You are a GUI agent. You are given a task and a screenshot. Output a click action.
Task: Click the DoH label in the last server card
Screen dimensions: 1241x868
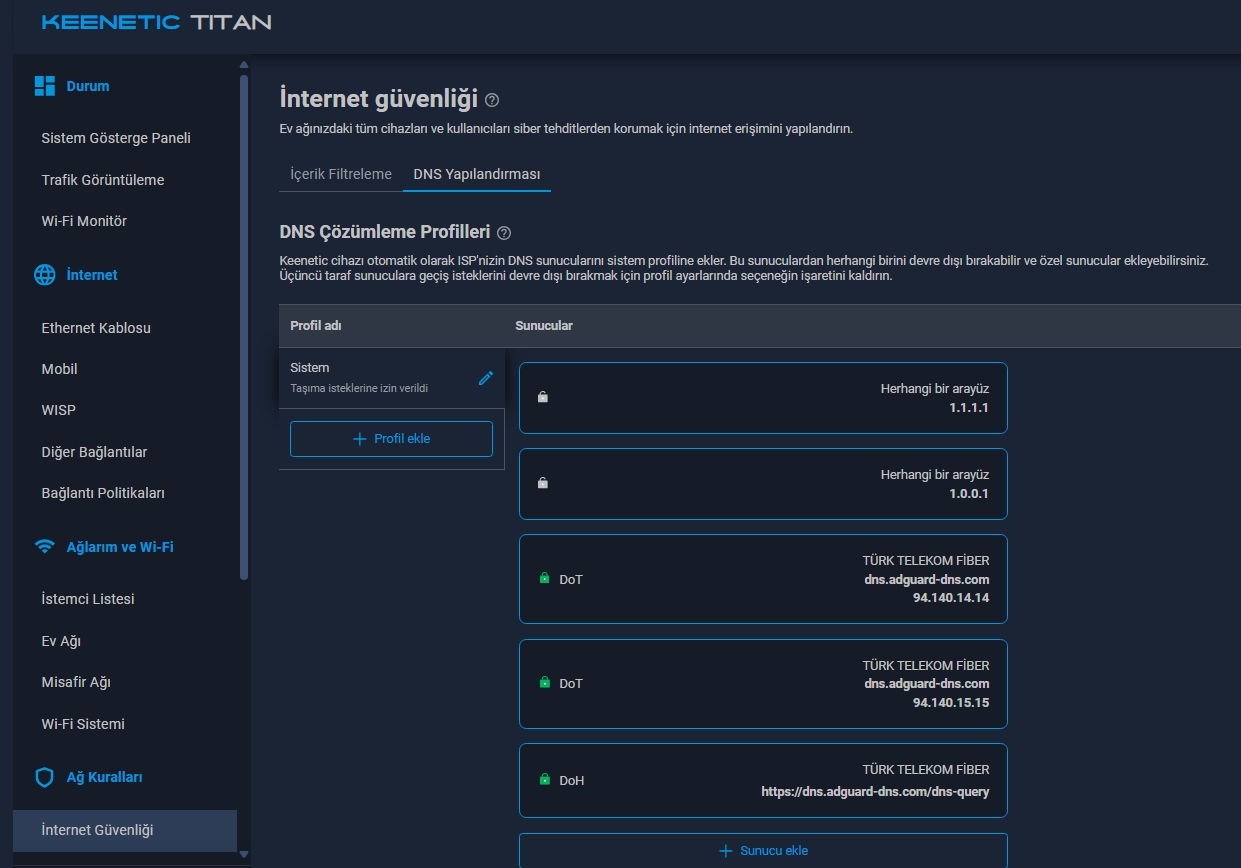(572, 780)
